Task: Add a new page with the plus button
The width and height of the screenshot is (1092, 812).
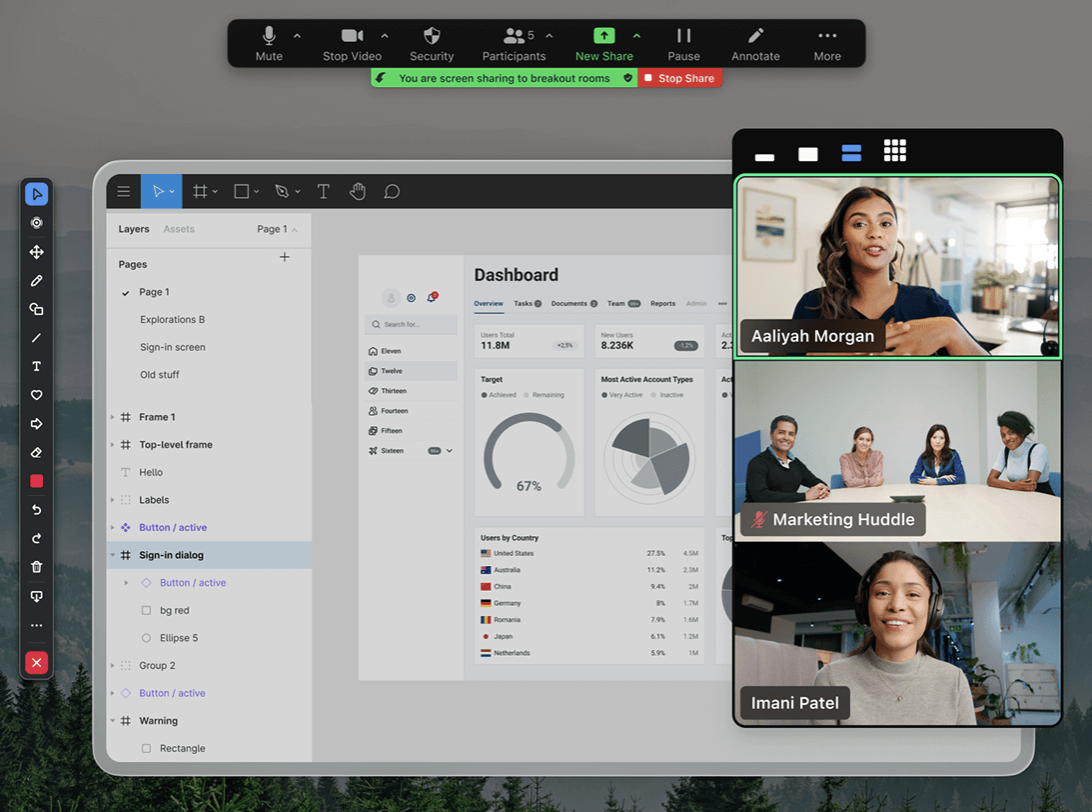Action: (284, 257)
